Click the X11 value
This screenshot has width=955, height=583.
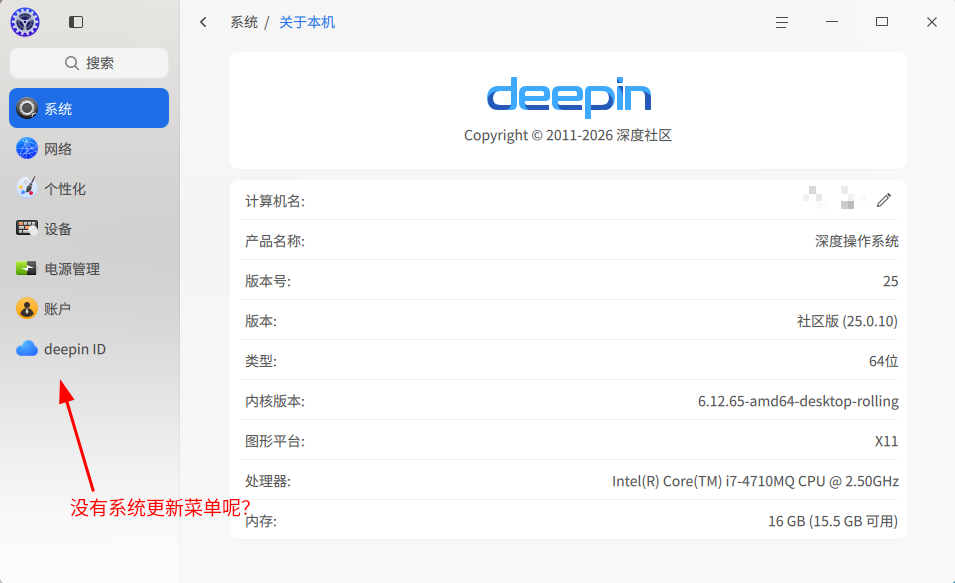click(886, 442)
